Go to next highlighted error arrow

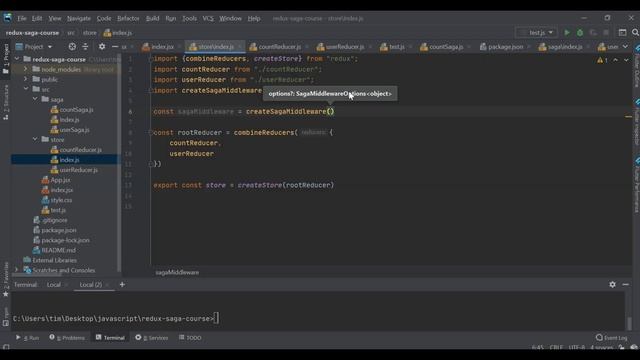[x=626, y=60]
